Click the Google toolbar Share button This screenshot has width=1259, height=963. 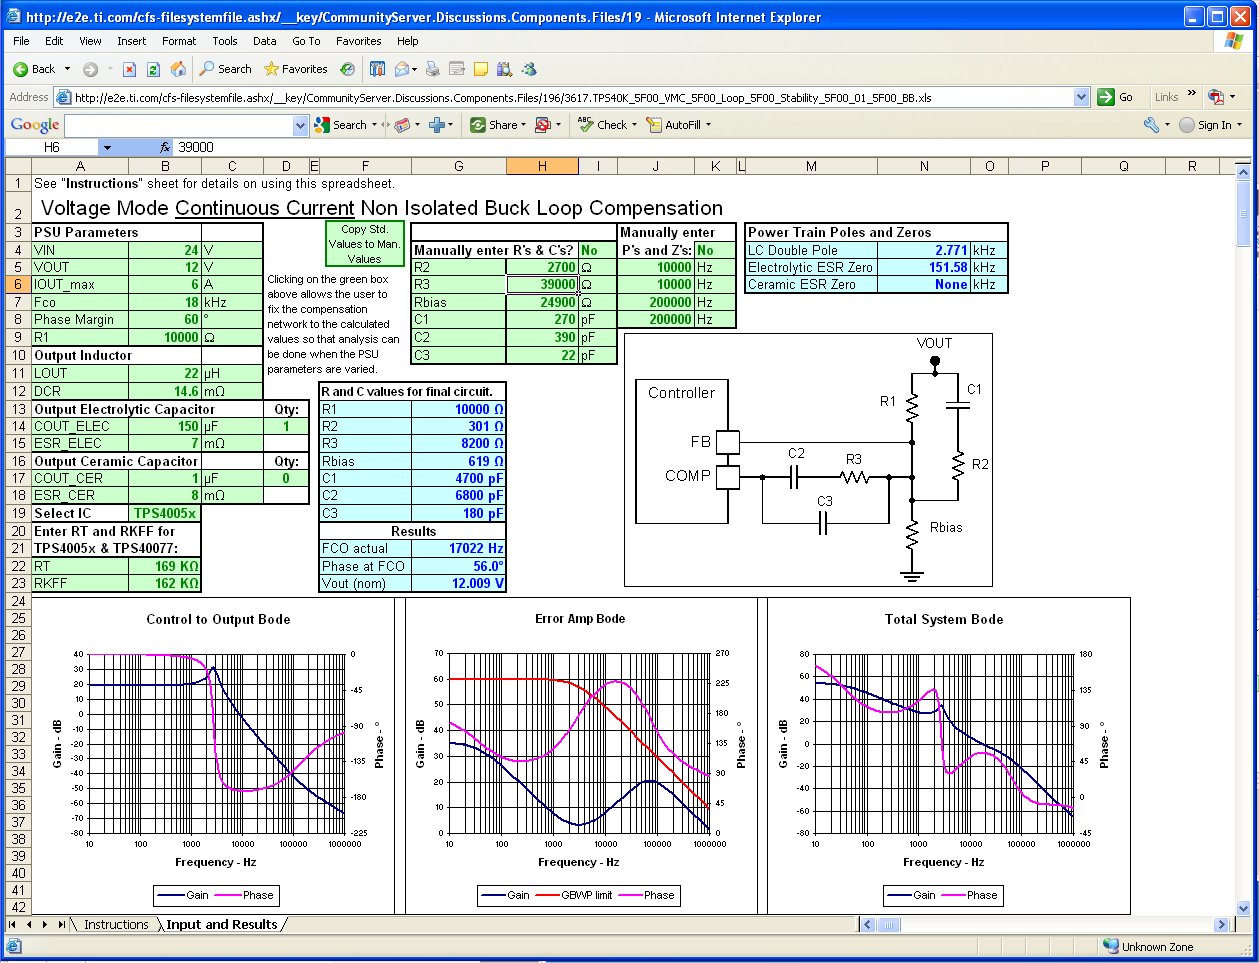(494, 125)
